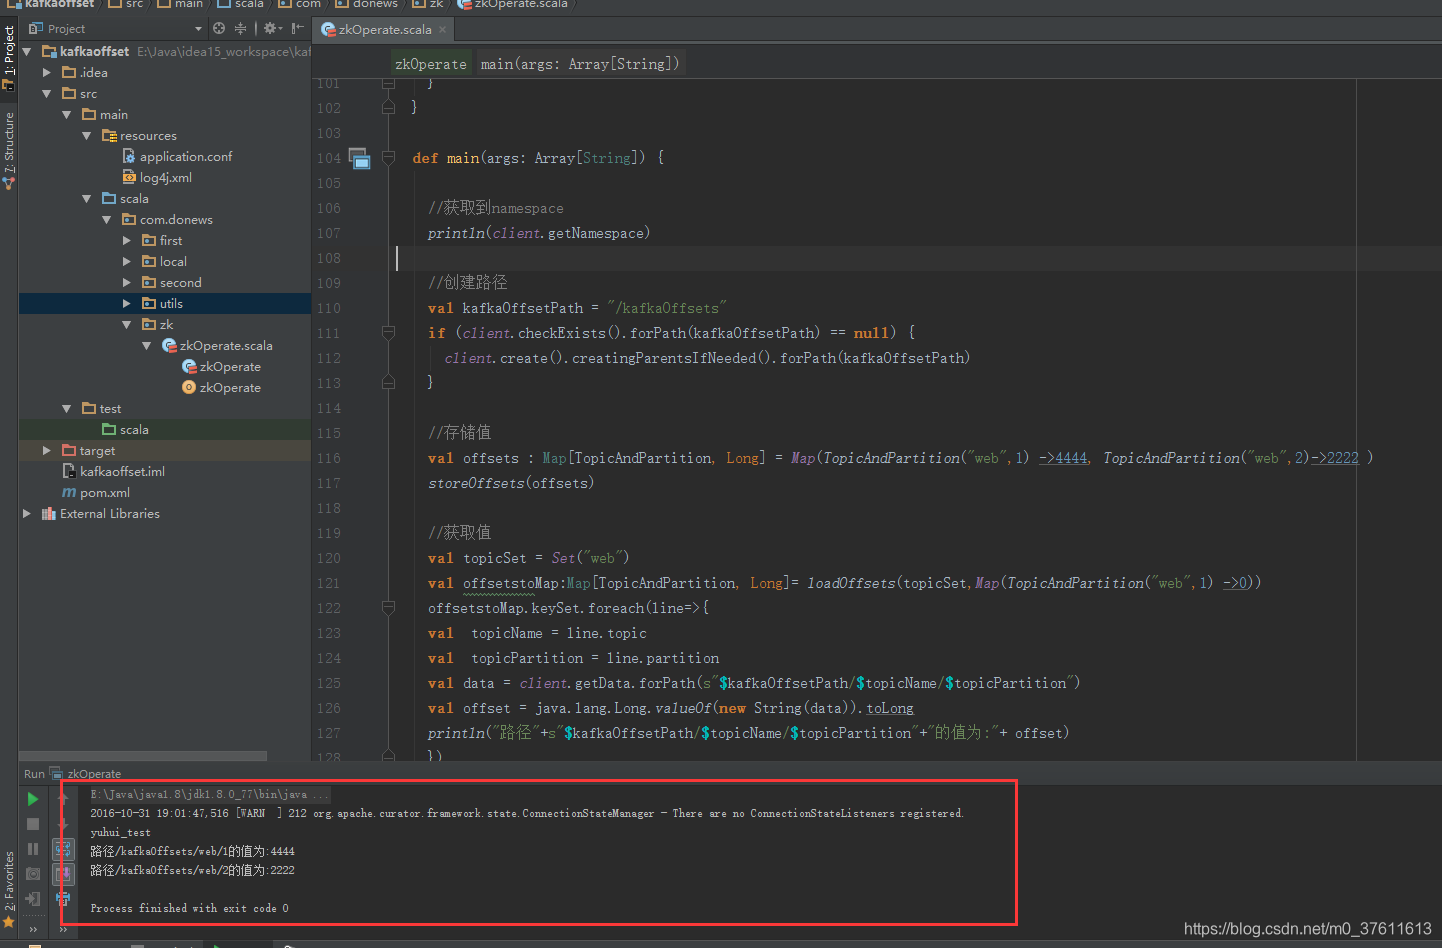Select the zkOperate class node
The image size is (1442, 948).
[222, 366]
